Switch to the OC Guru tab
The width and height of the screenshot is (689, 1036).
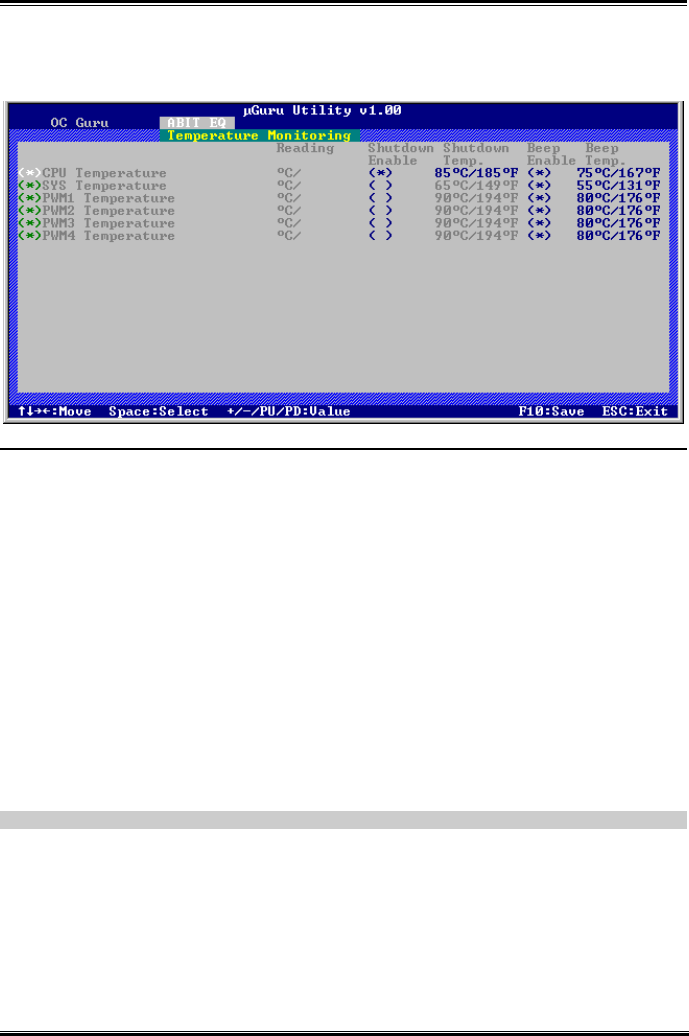coord(79,123)
